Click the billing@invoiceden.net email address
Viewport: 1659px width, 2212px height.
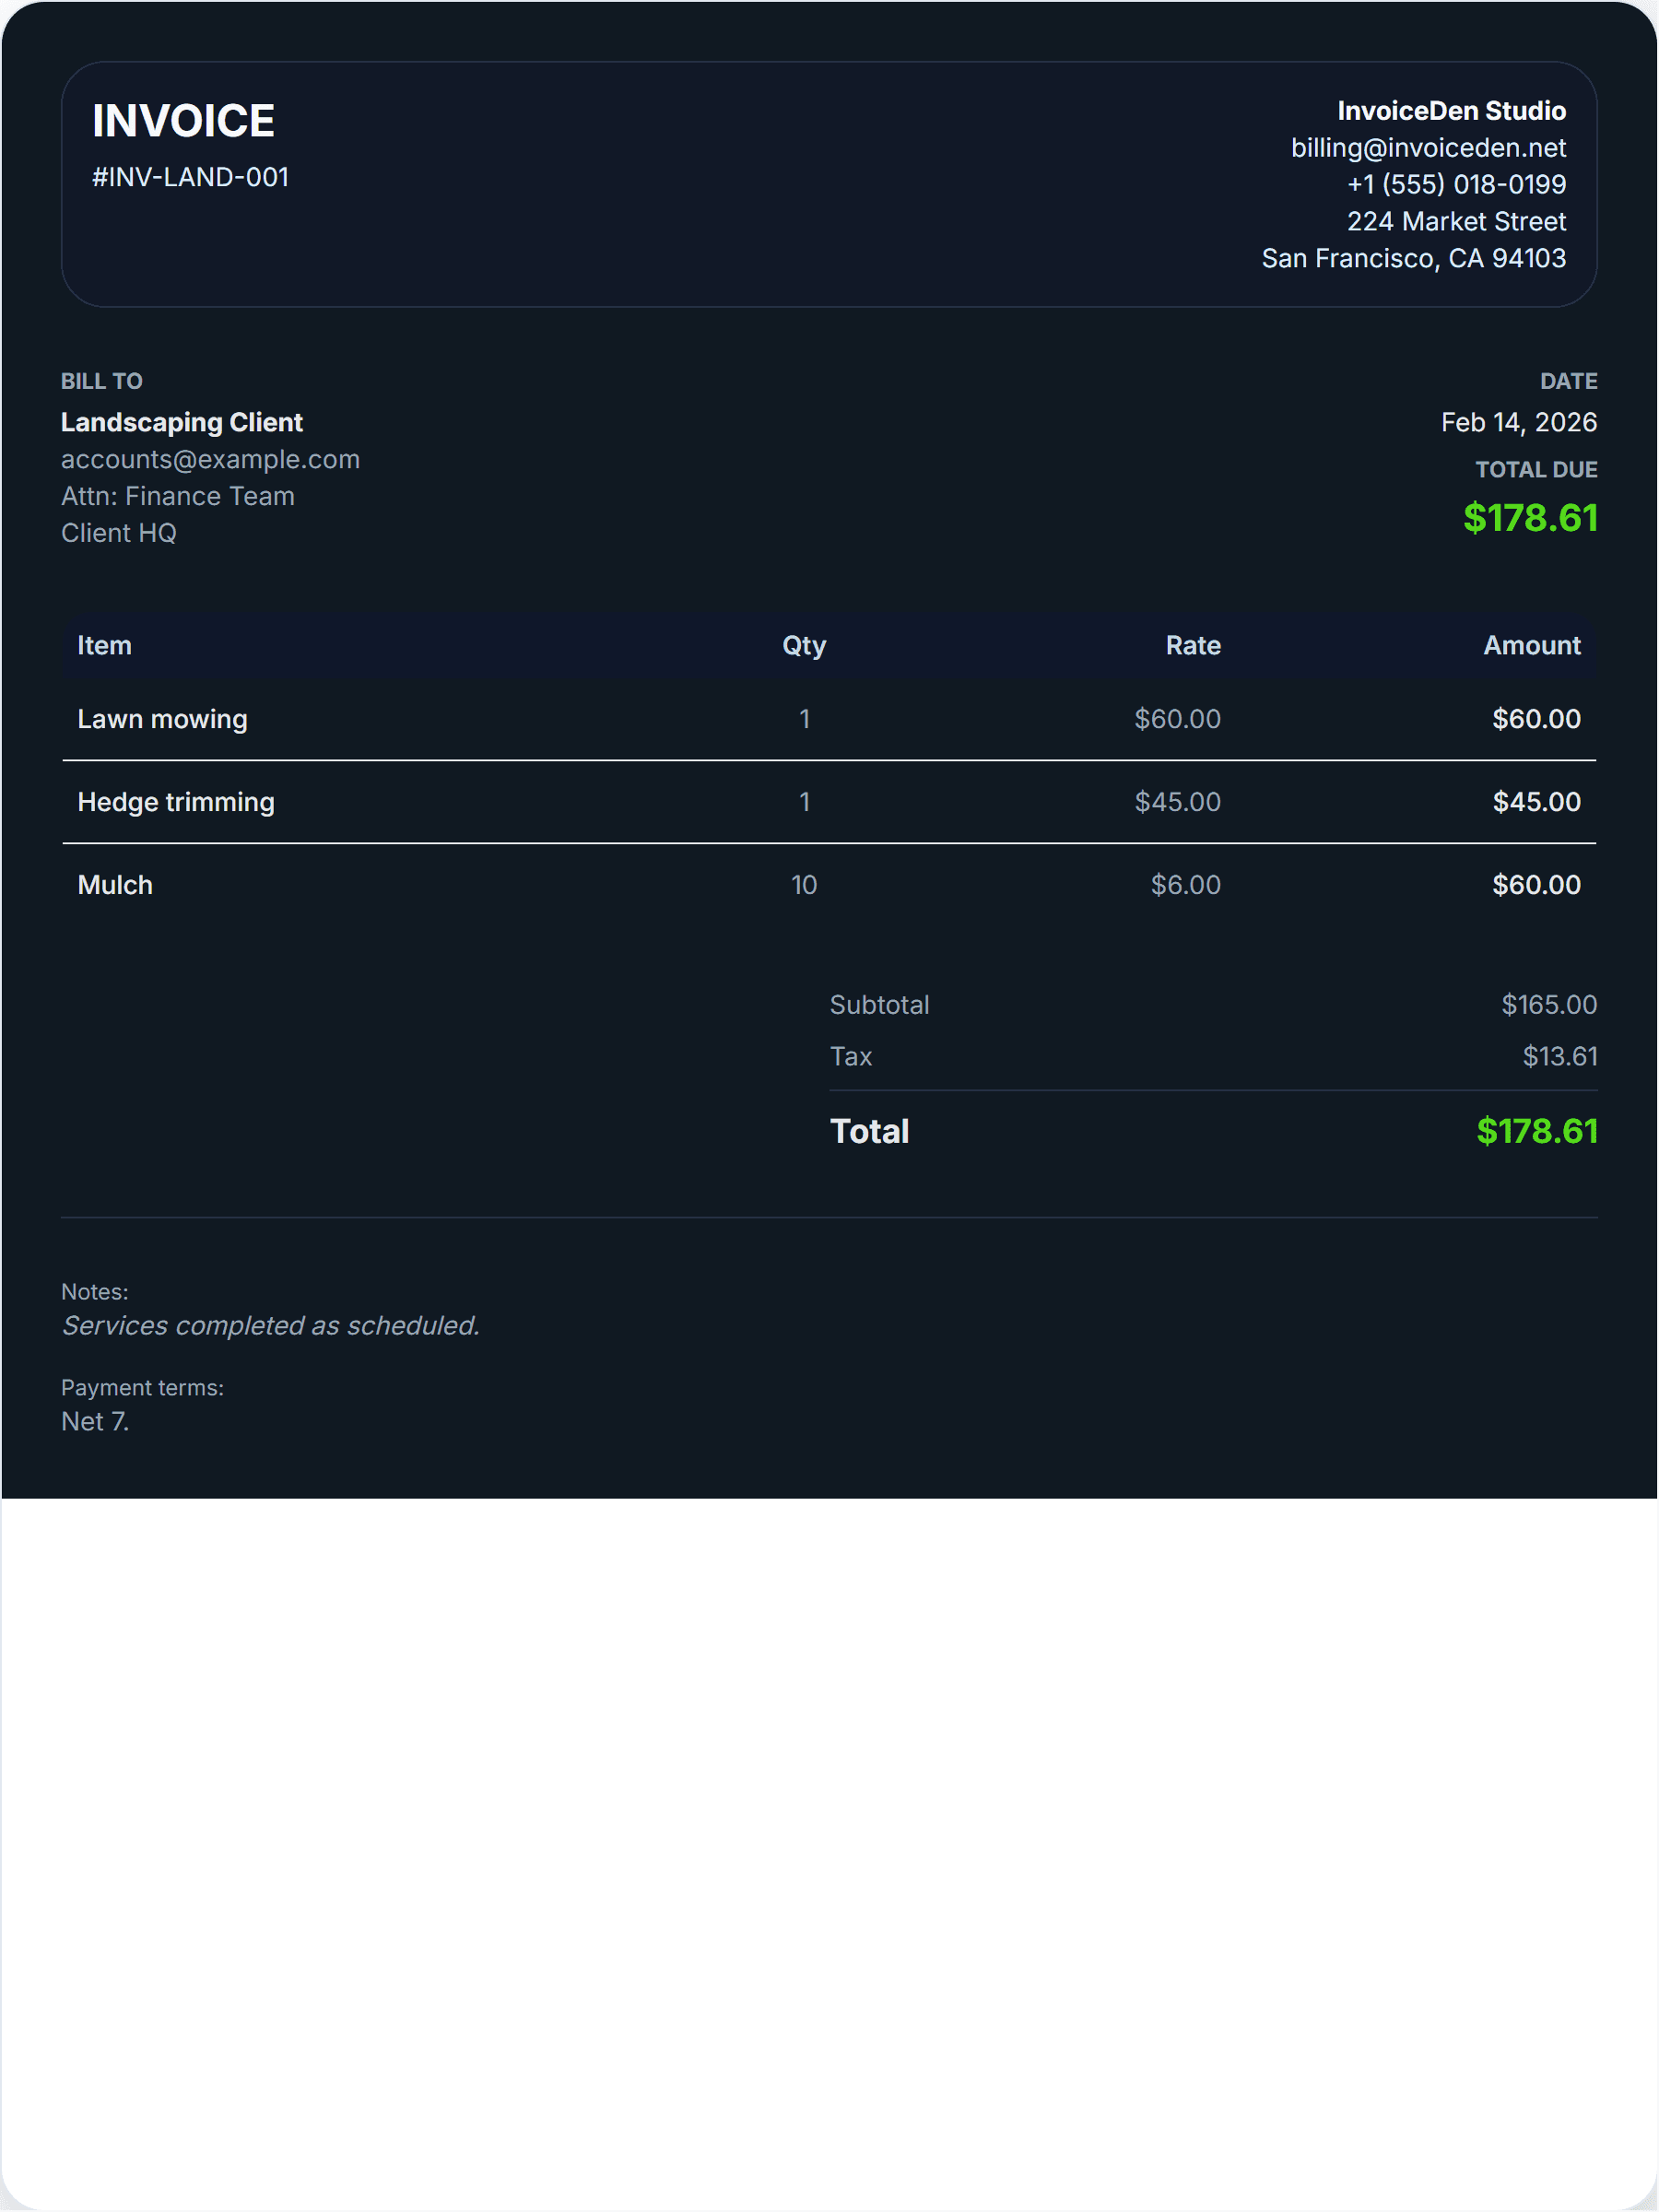(1427, 148)
